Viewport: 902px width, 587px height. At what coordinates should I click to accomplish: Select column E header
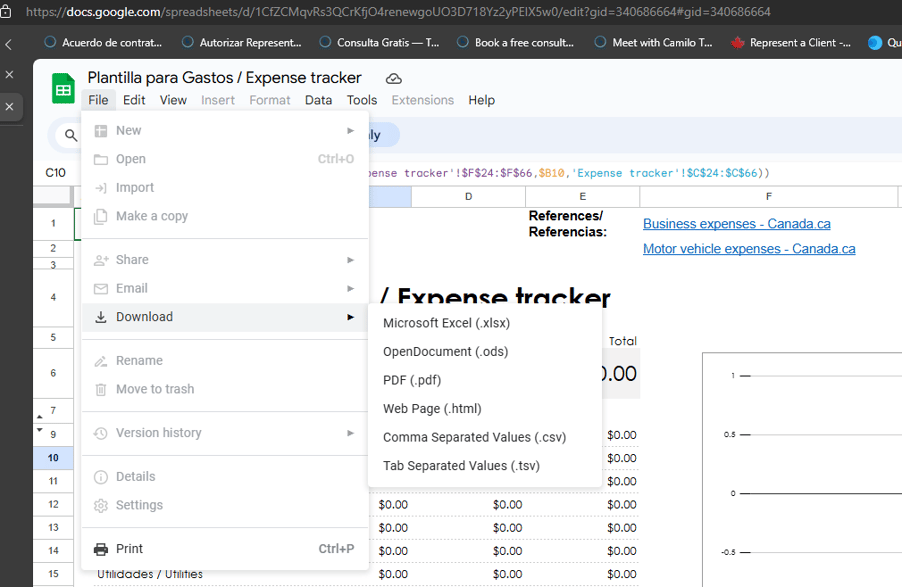583,197
